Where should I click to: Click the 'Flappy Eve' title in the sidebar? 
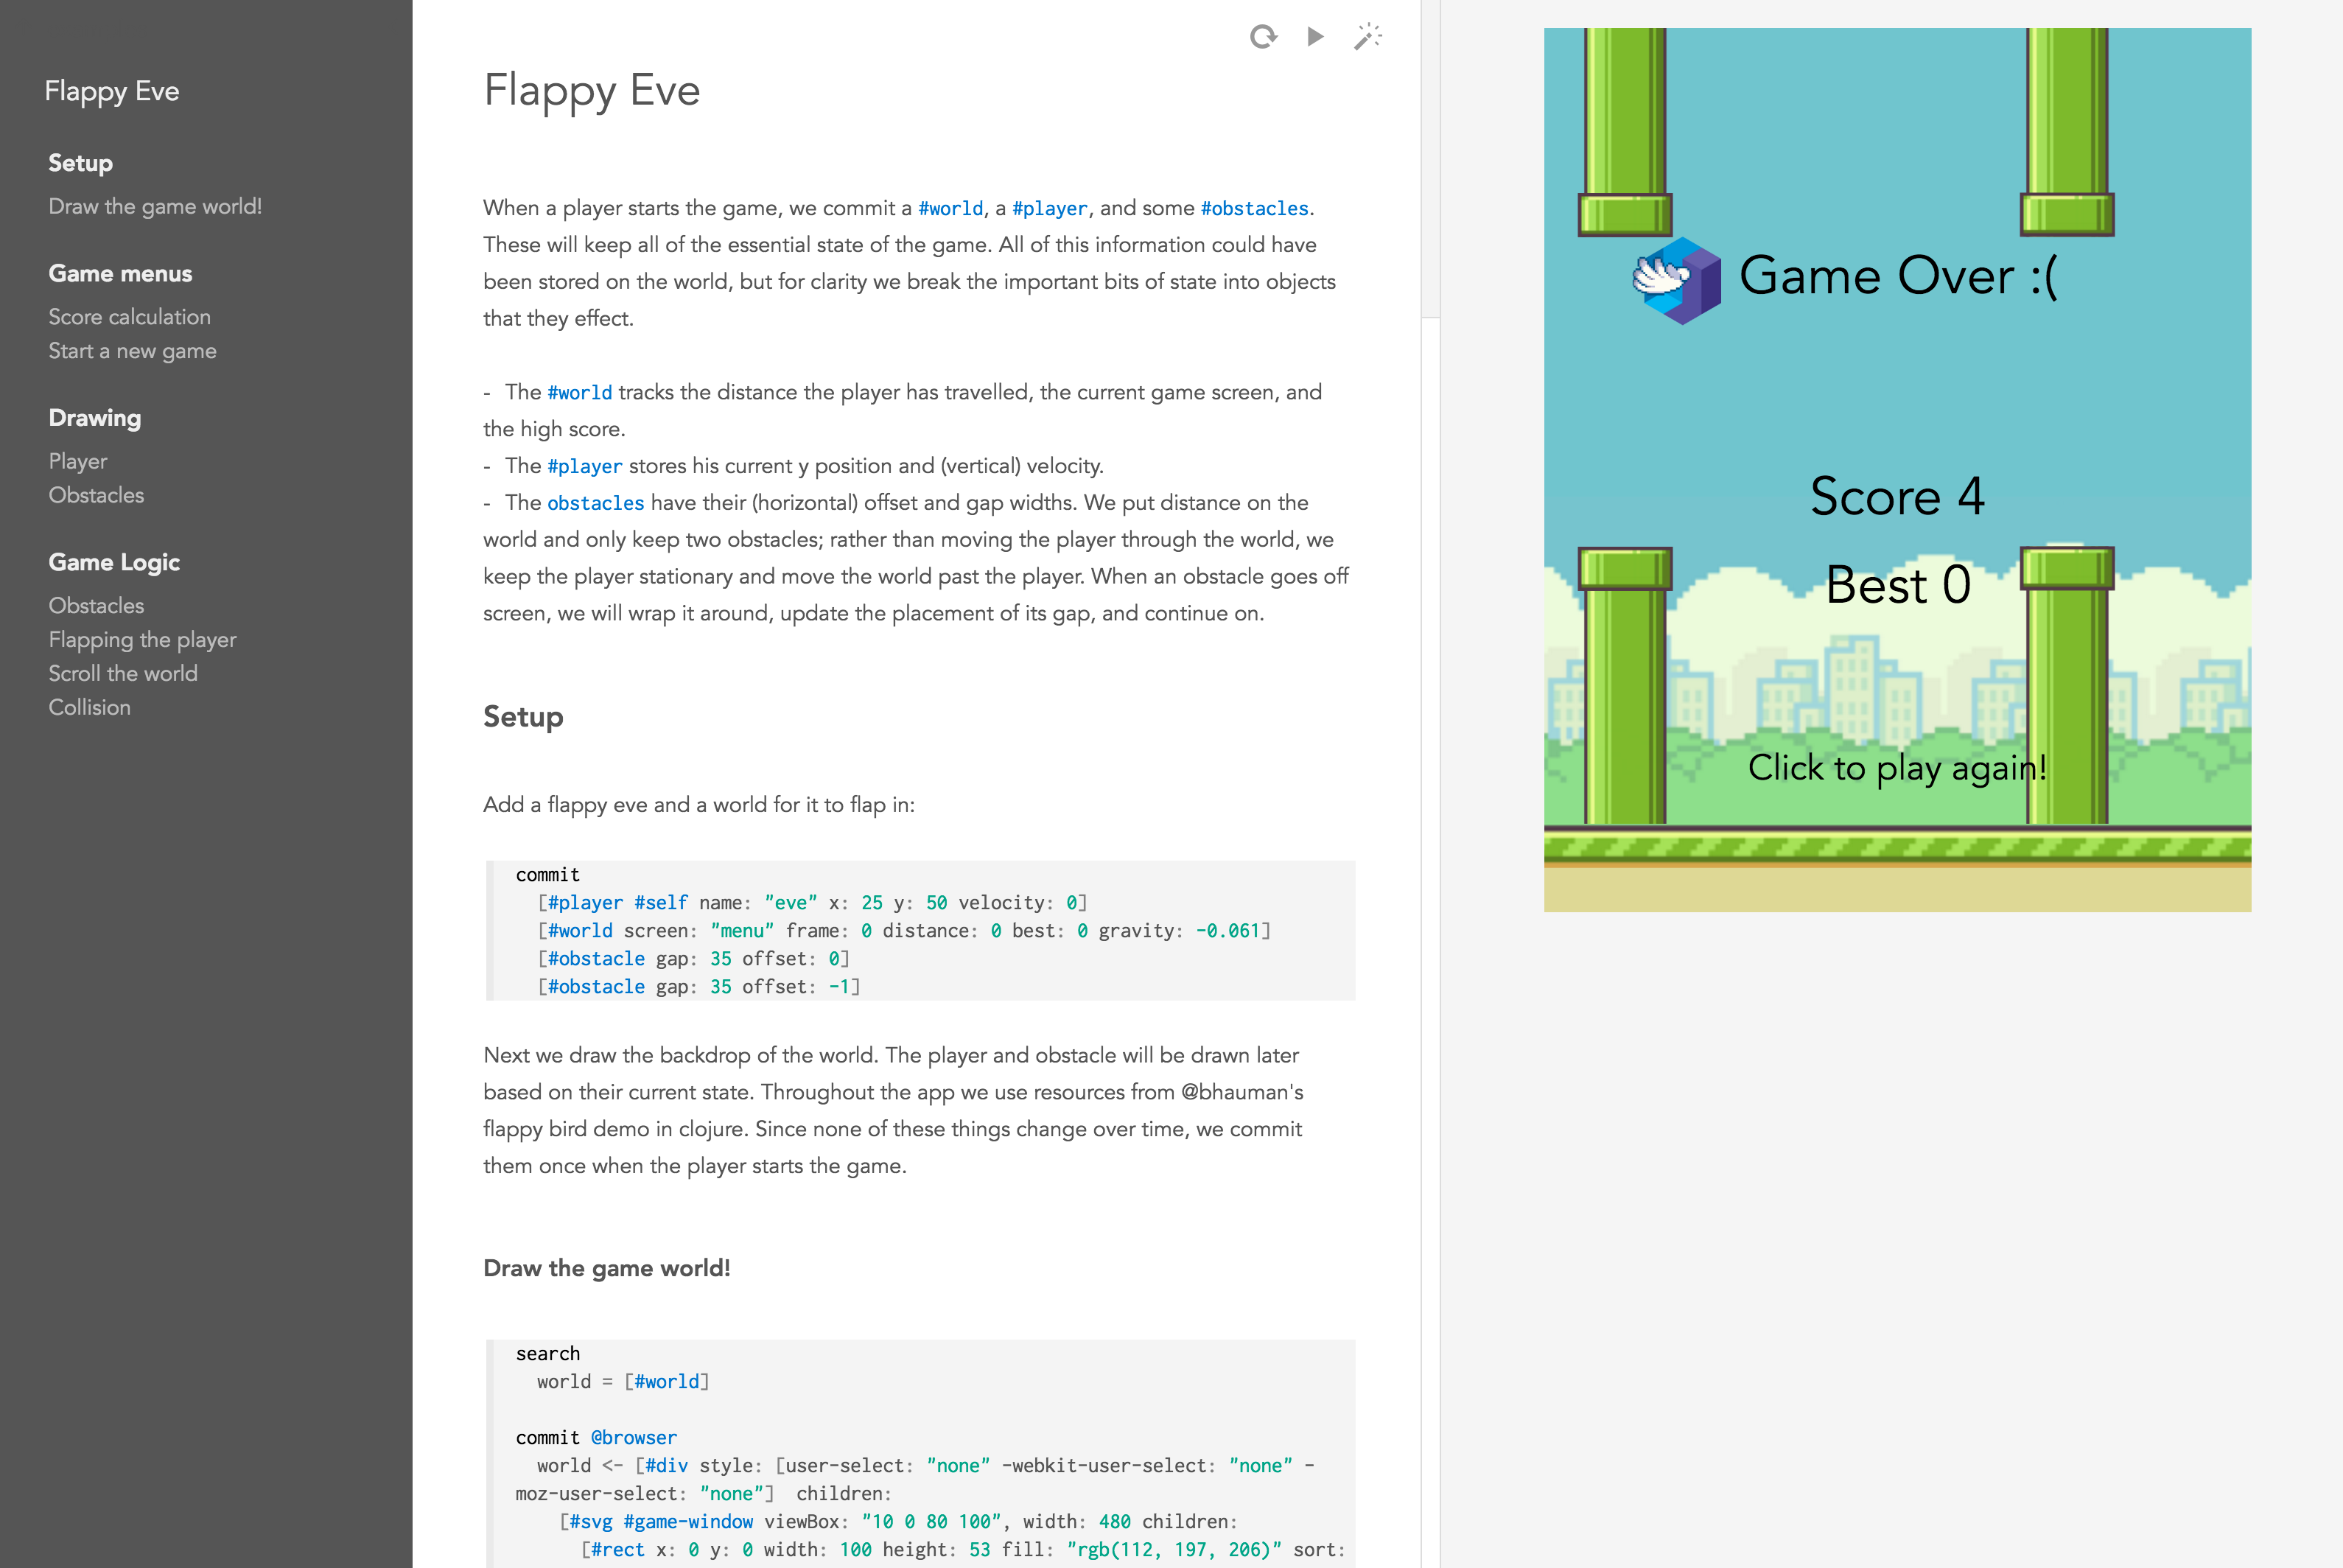(112, 91)
